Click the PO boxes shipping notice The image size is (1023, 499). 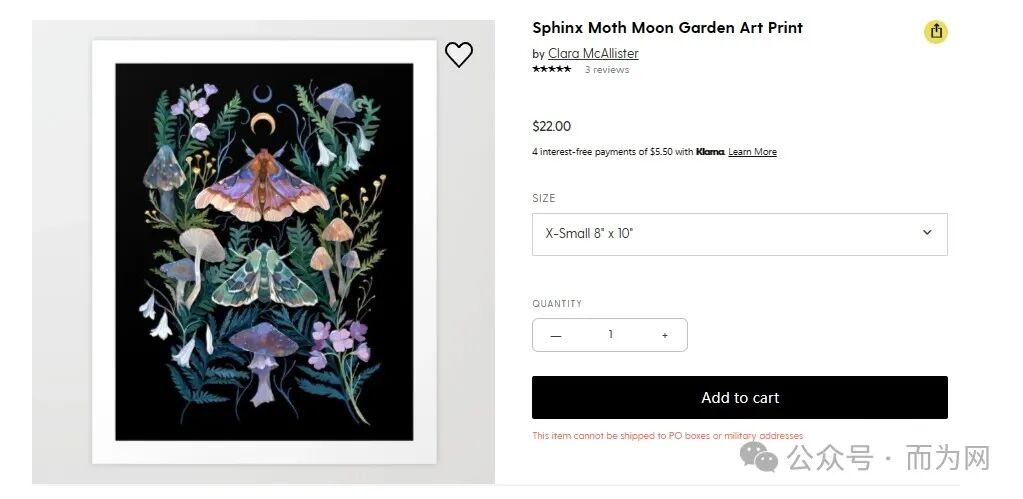click(667, 436)
